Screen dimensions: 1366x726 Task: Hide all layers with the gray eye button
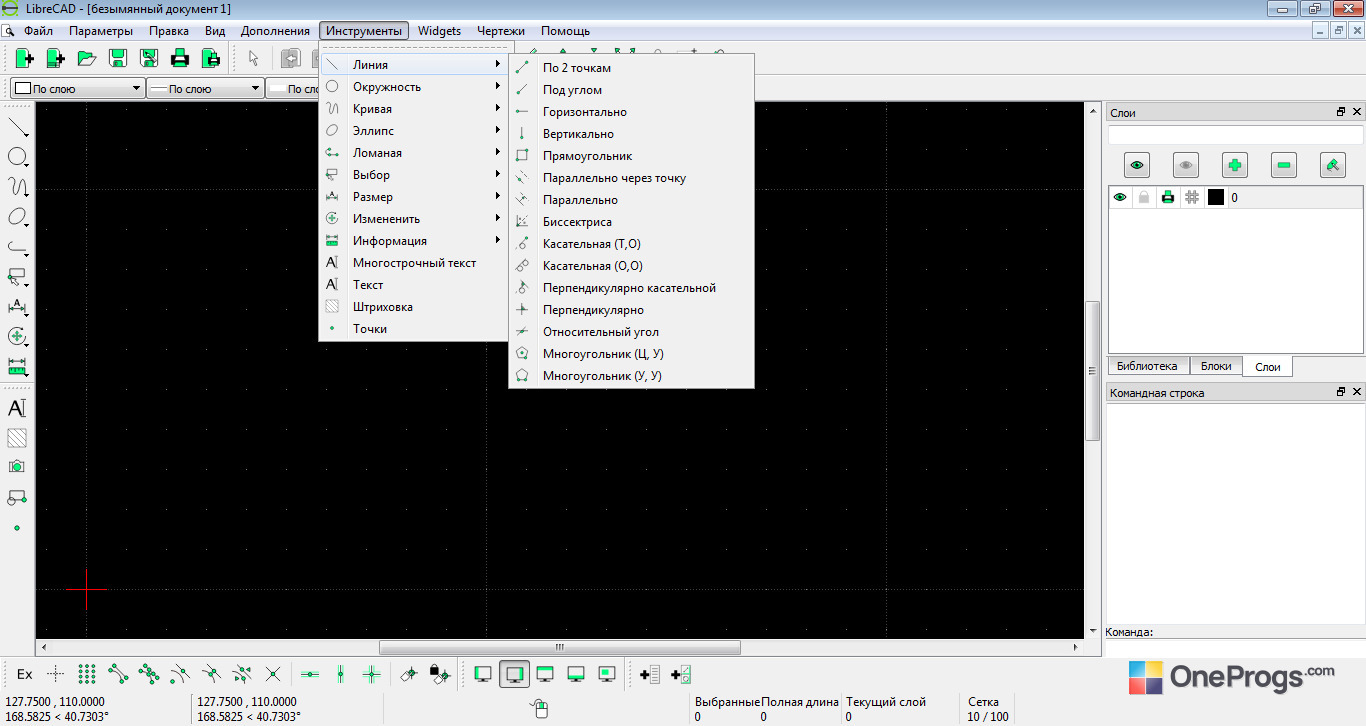tap(1186, 165)
